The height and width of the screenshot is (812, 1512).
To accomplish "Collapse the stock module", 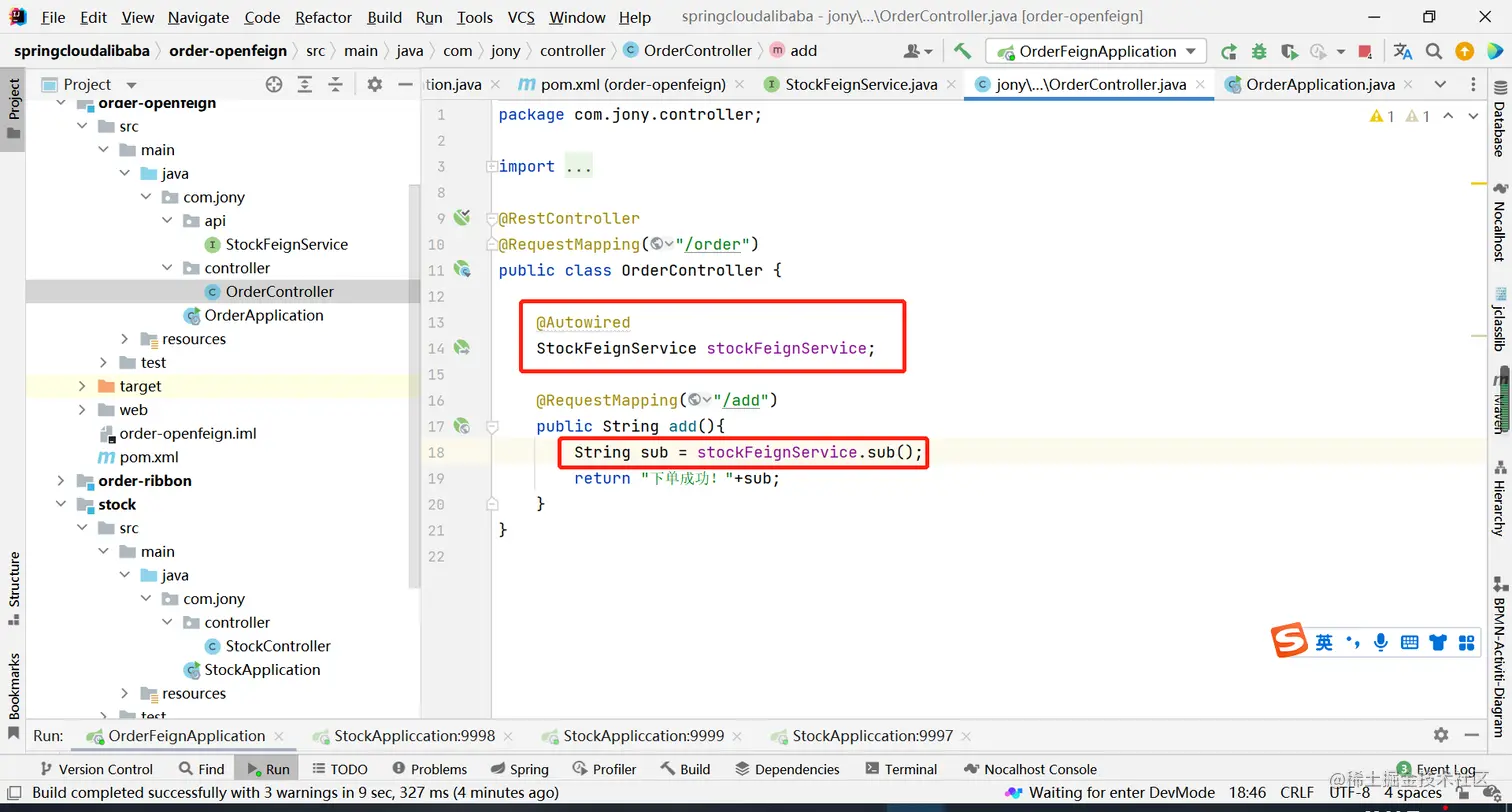I will pyautogui.click(x=61, y=505).
